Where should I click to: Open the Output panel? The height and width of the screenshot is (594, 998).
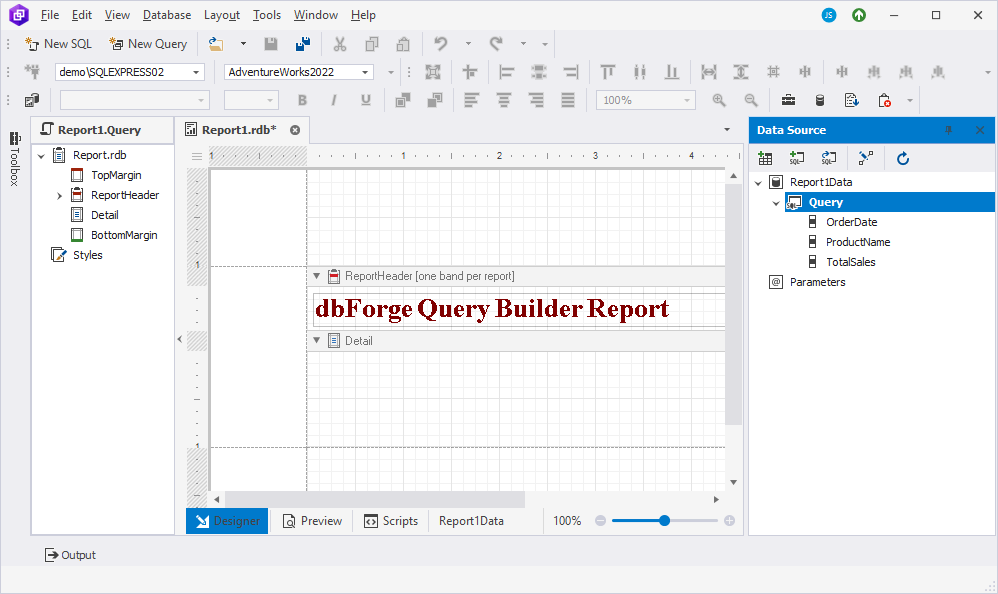tap(70, 555)
